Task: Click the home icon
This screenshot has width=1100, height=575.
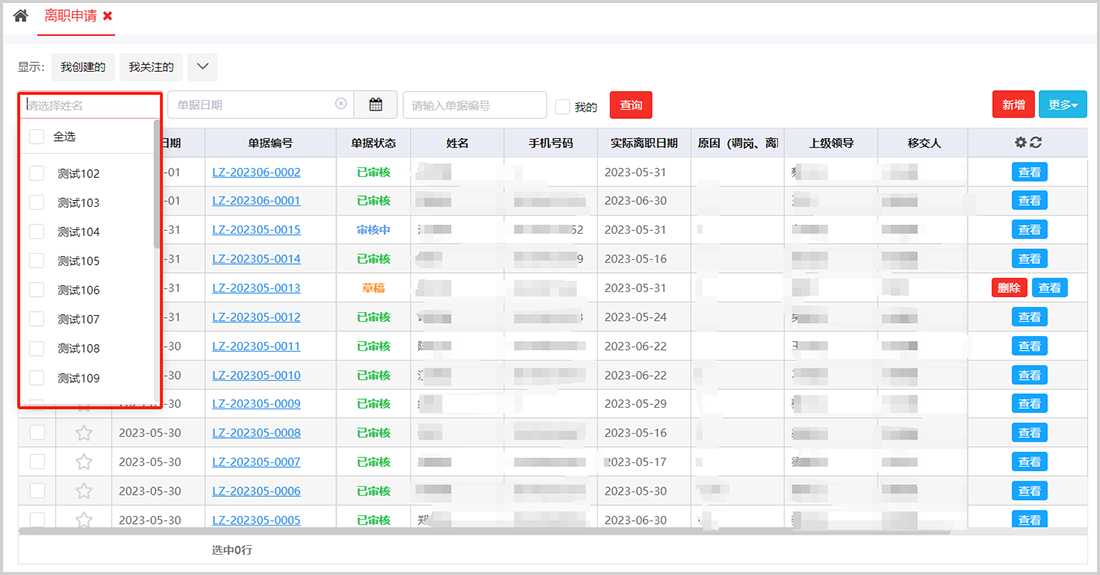Action: pos(20,16)
